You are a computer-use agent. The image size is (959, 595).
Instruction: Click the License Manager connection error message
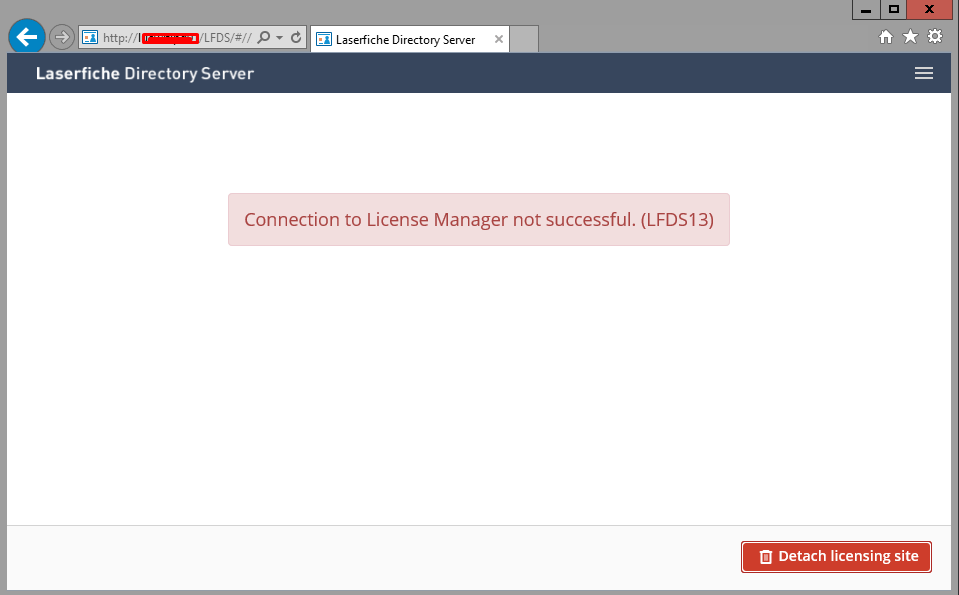point(479,220)
